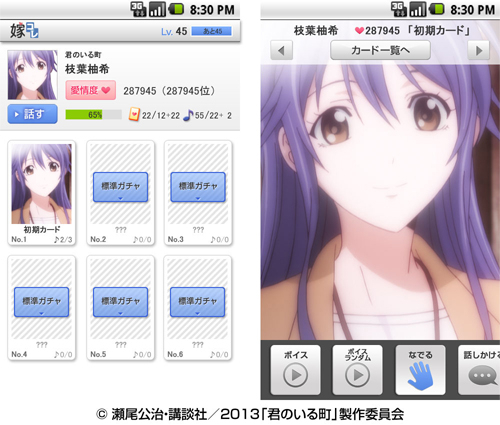Open the カード一覧へ card list
Screen dimensions: 500x425
380,50
